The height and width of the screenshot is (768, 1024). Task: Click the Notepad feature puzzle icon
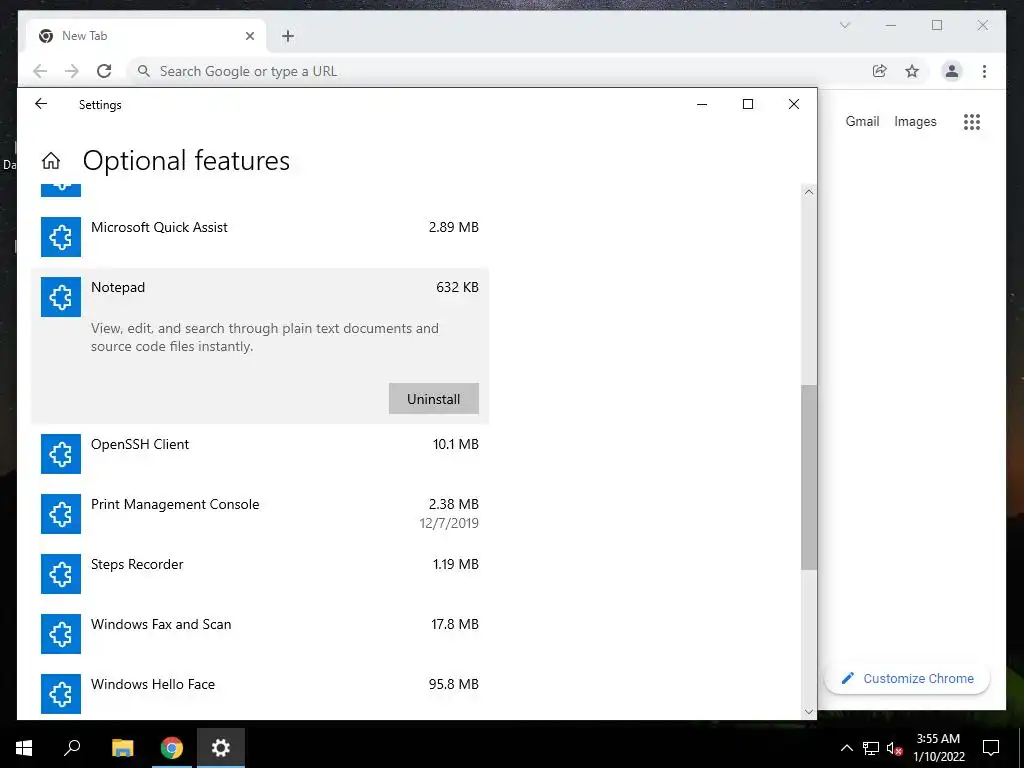(61, 297)
